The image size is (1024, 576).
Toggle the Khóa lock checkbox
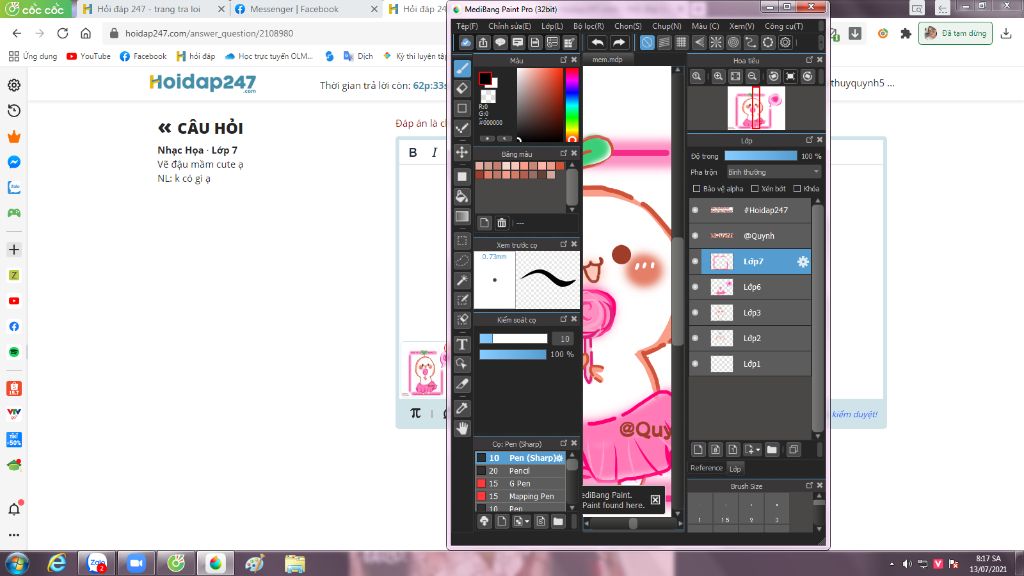tap(797, 189)
